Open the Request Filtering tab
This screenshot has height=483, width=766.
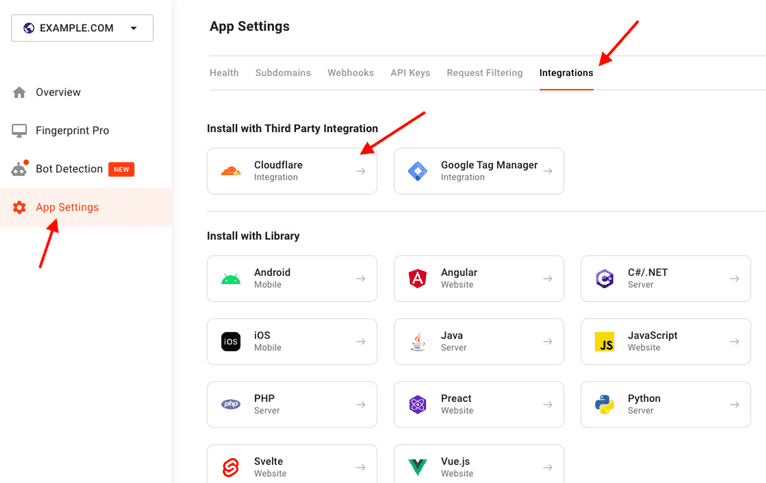pyautogui.click(x=484, y=73)
